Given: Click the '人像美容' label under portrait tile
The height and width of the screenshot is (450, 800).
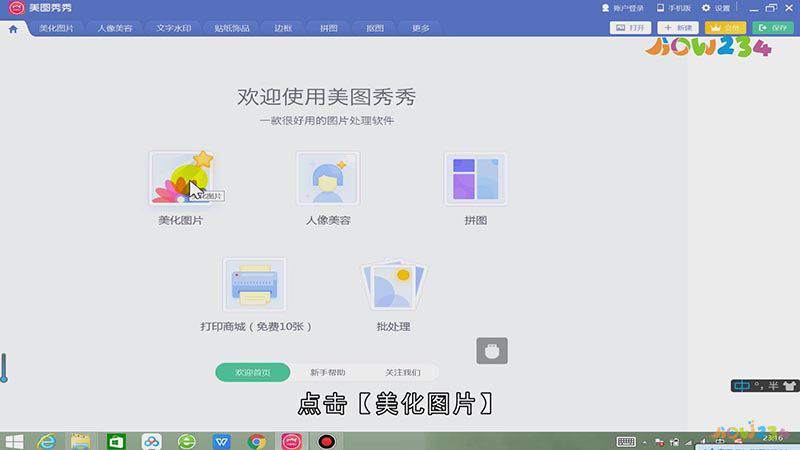Looking at the screenshot, I should [328, 220].
